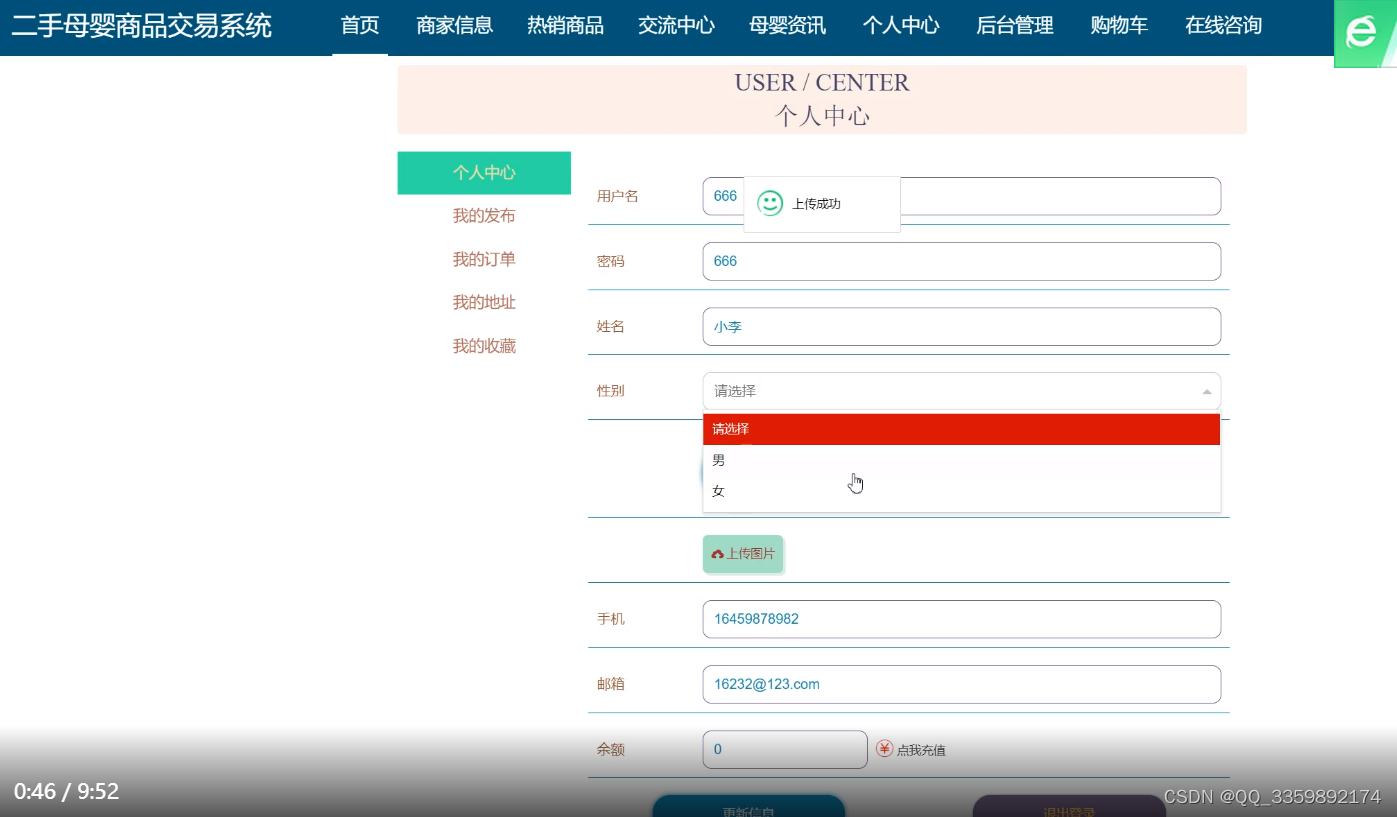Choose the 请选择 highlighted option
This screenshot has height=817, width=1397.
pyautogui.click(x=961, y=429)
